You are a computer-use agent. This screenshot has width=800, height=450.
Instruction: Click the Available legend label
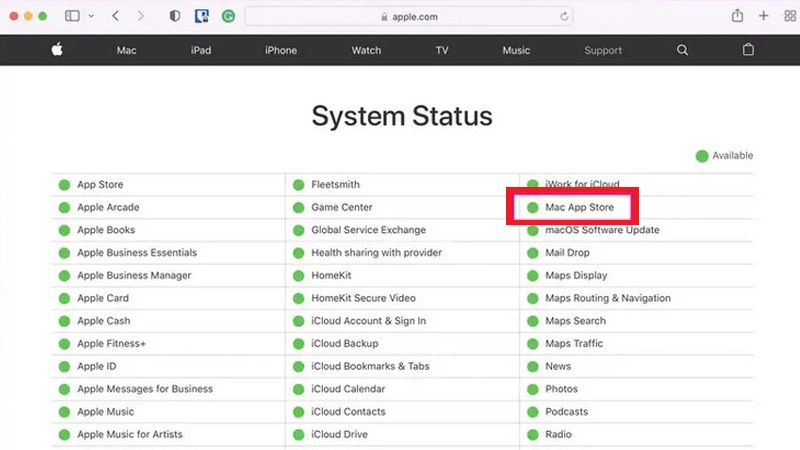click(x=732, y=156)
